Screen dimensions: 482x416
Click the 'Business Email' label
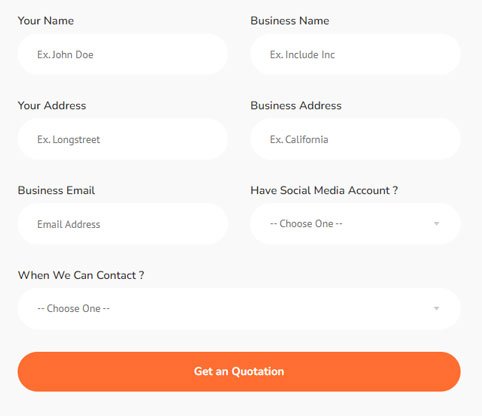56,190
